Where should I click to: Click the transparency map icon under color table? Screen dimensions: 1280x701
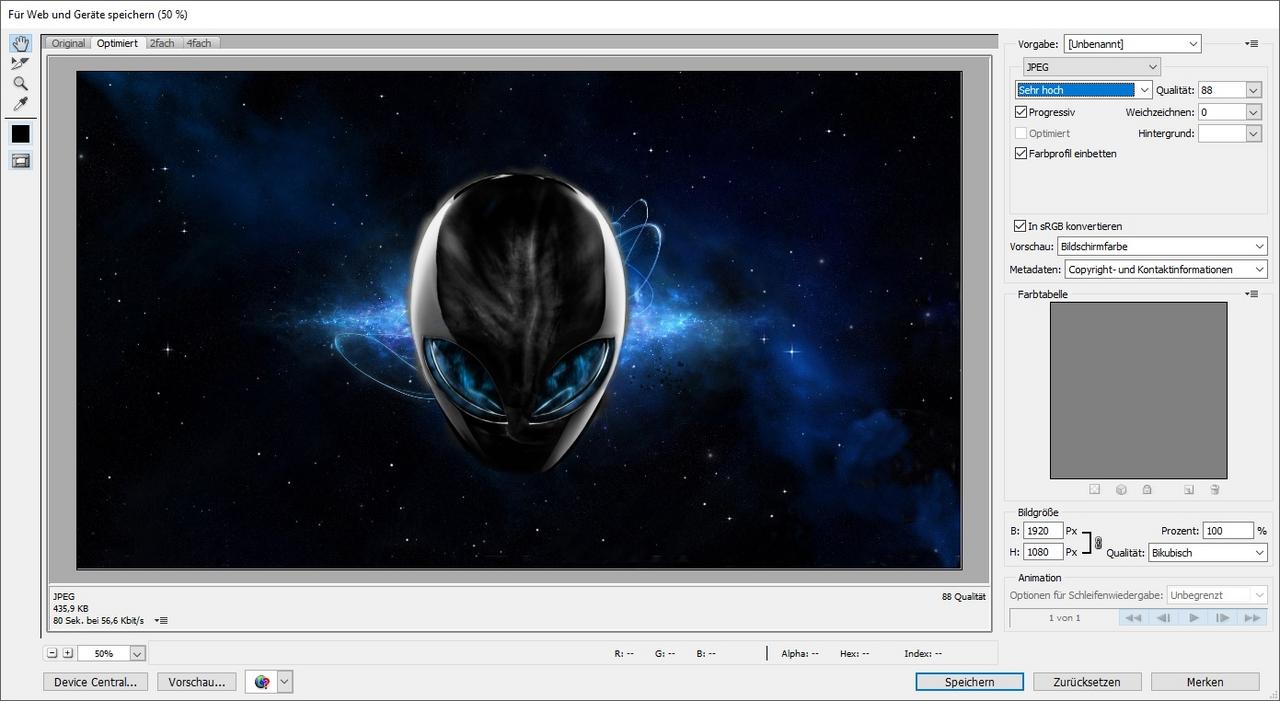click(1094, 489)
